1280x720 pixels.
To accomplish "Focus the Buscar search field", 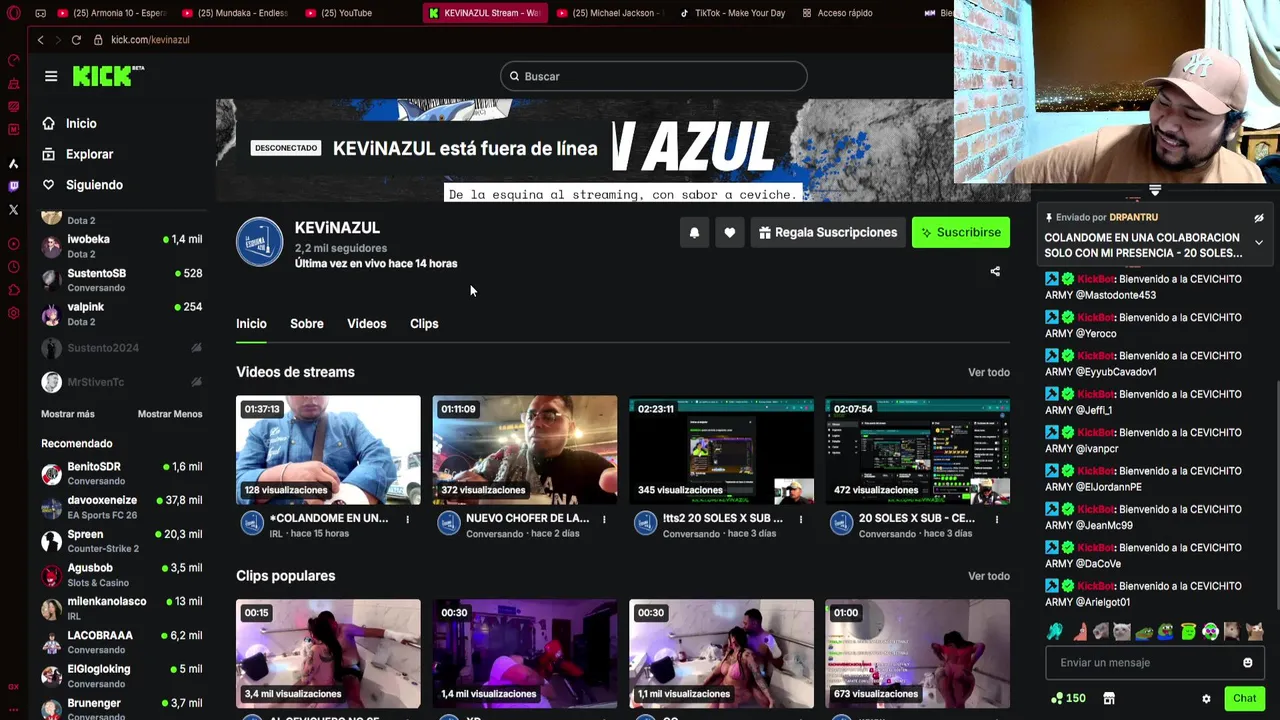I will coord(654,76).
